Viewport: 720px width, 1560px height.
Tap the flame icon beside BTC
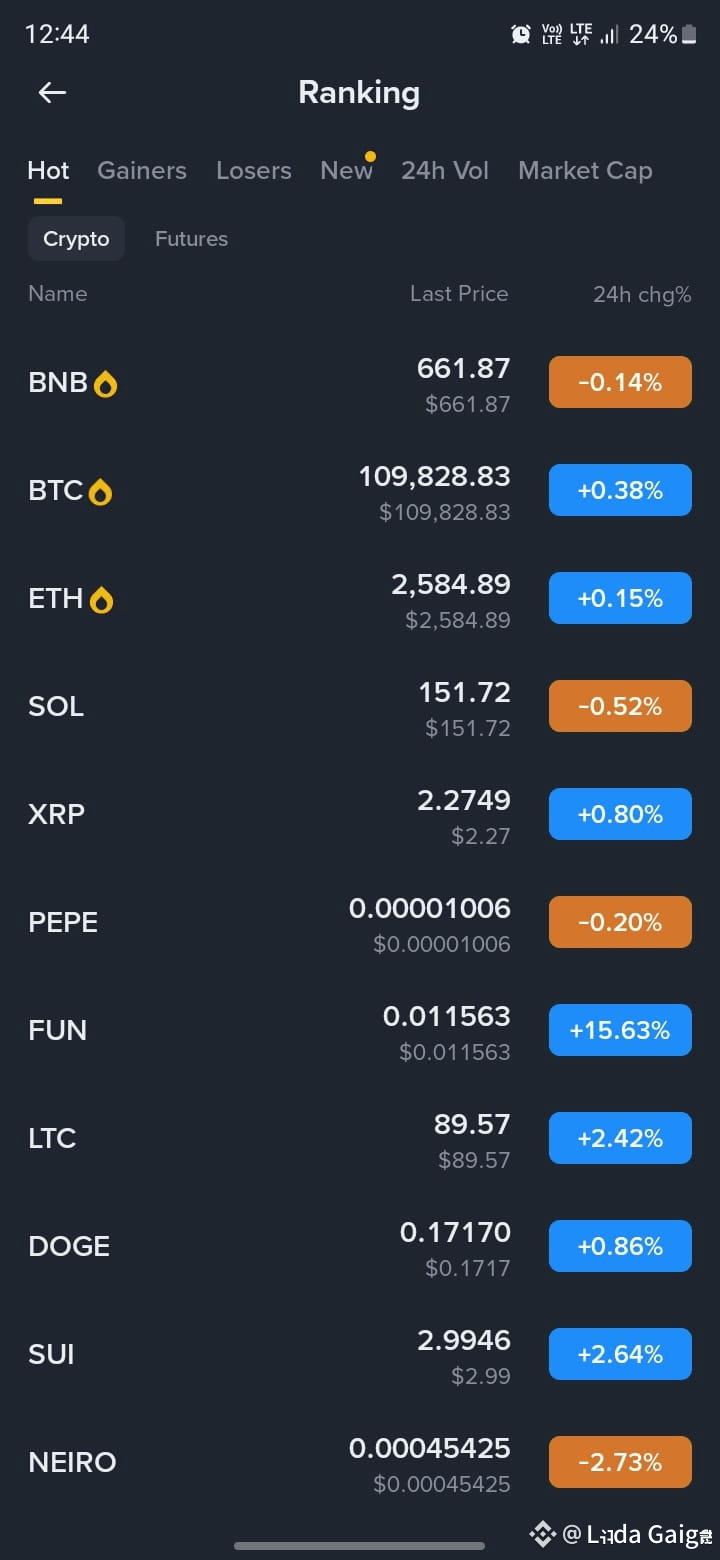pos(100,492)
